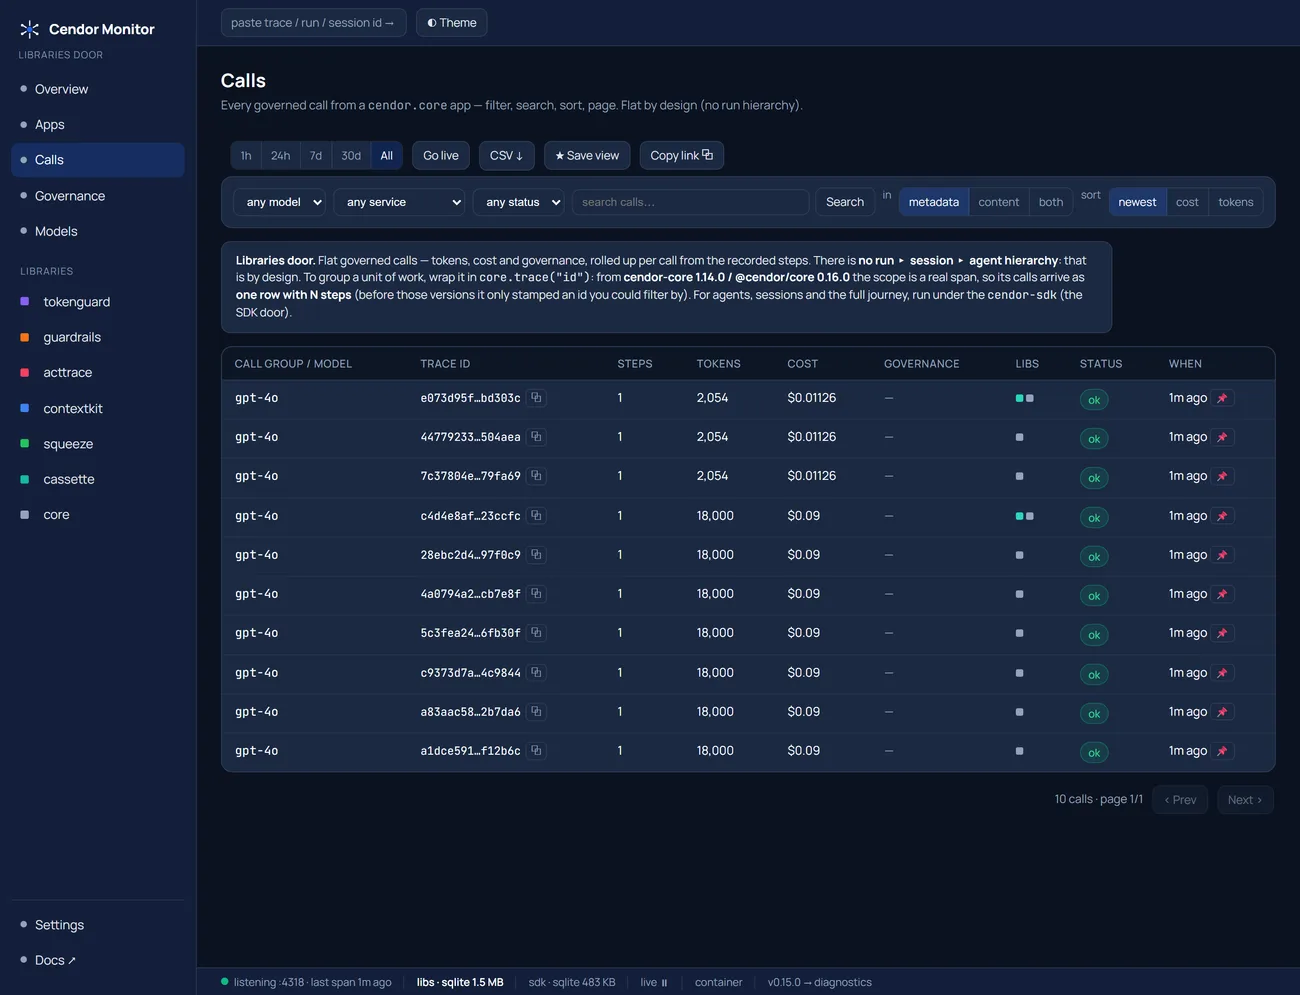Pin the call row c4d4e8af…23ccfc
This screenshot has width=1300, height=995.
point(1222,516)
